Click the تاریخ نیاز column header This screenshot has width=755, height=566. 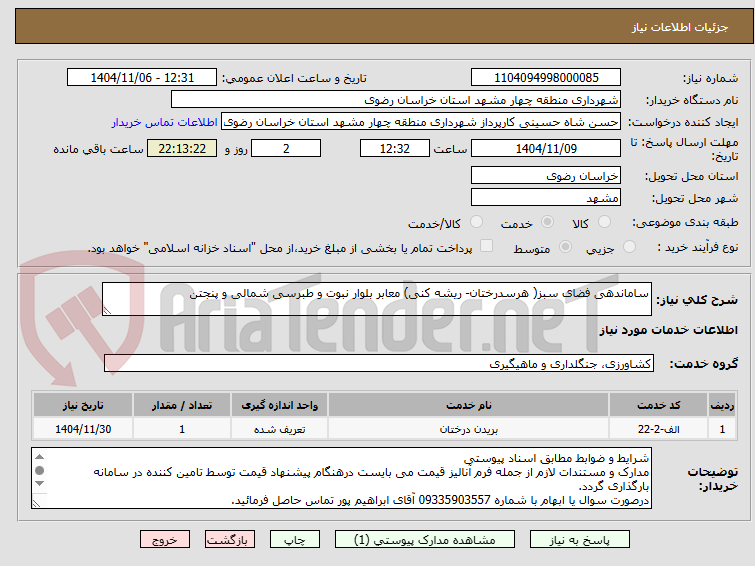[x=83, y=405]
